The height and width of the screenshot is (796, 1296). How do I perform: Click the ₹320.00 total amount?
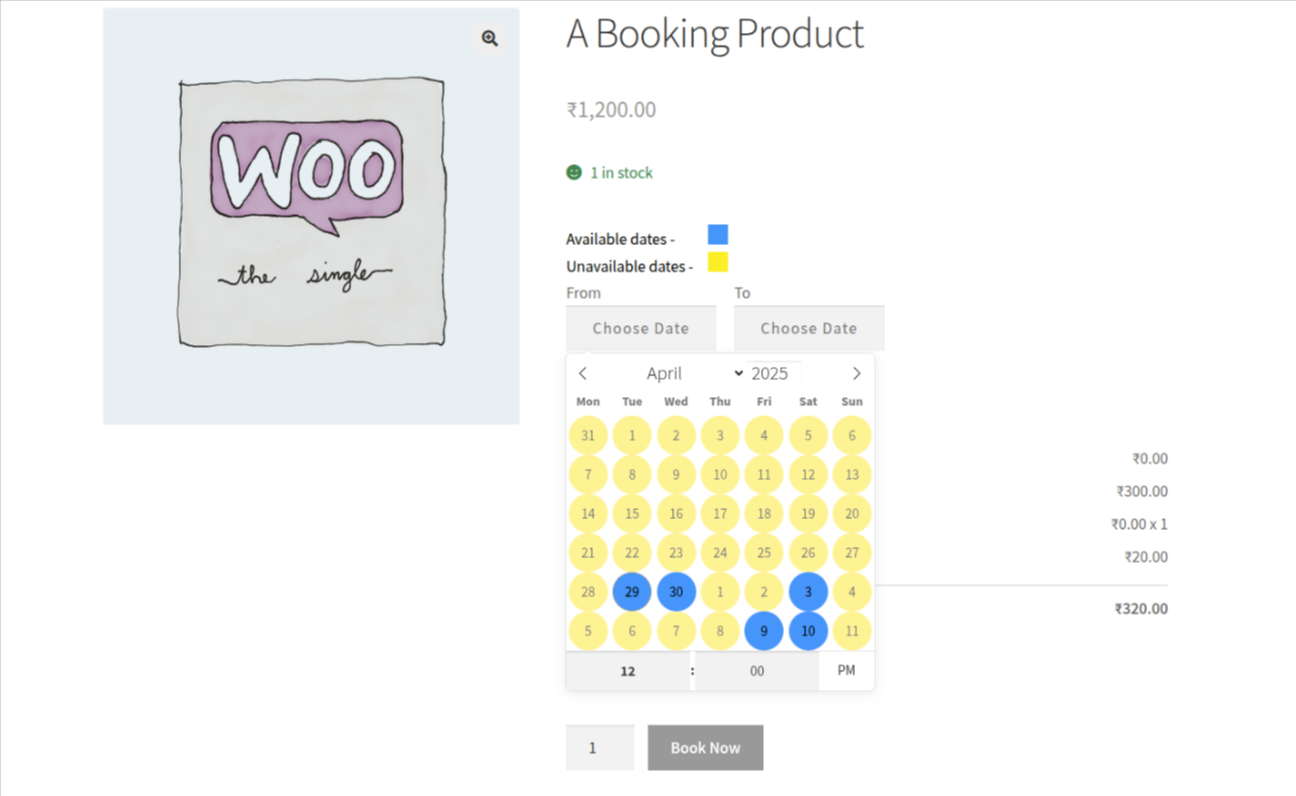[x=1141, y=609]
